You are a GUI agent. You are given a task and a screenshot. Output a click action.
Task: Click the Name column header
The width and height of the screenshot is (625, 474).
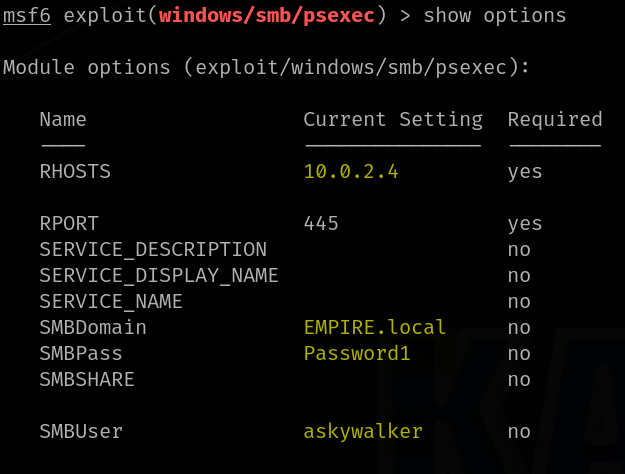coord(63,120)
